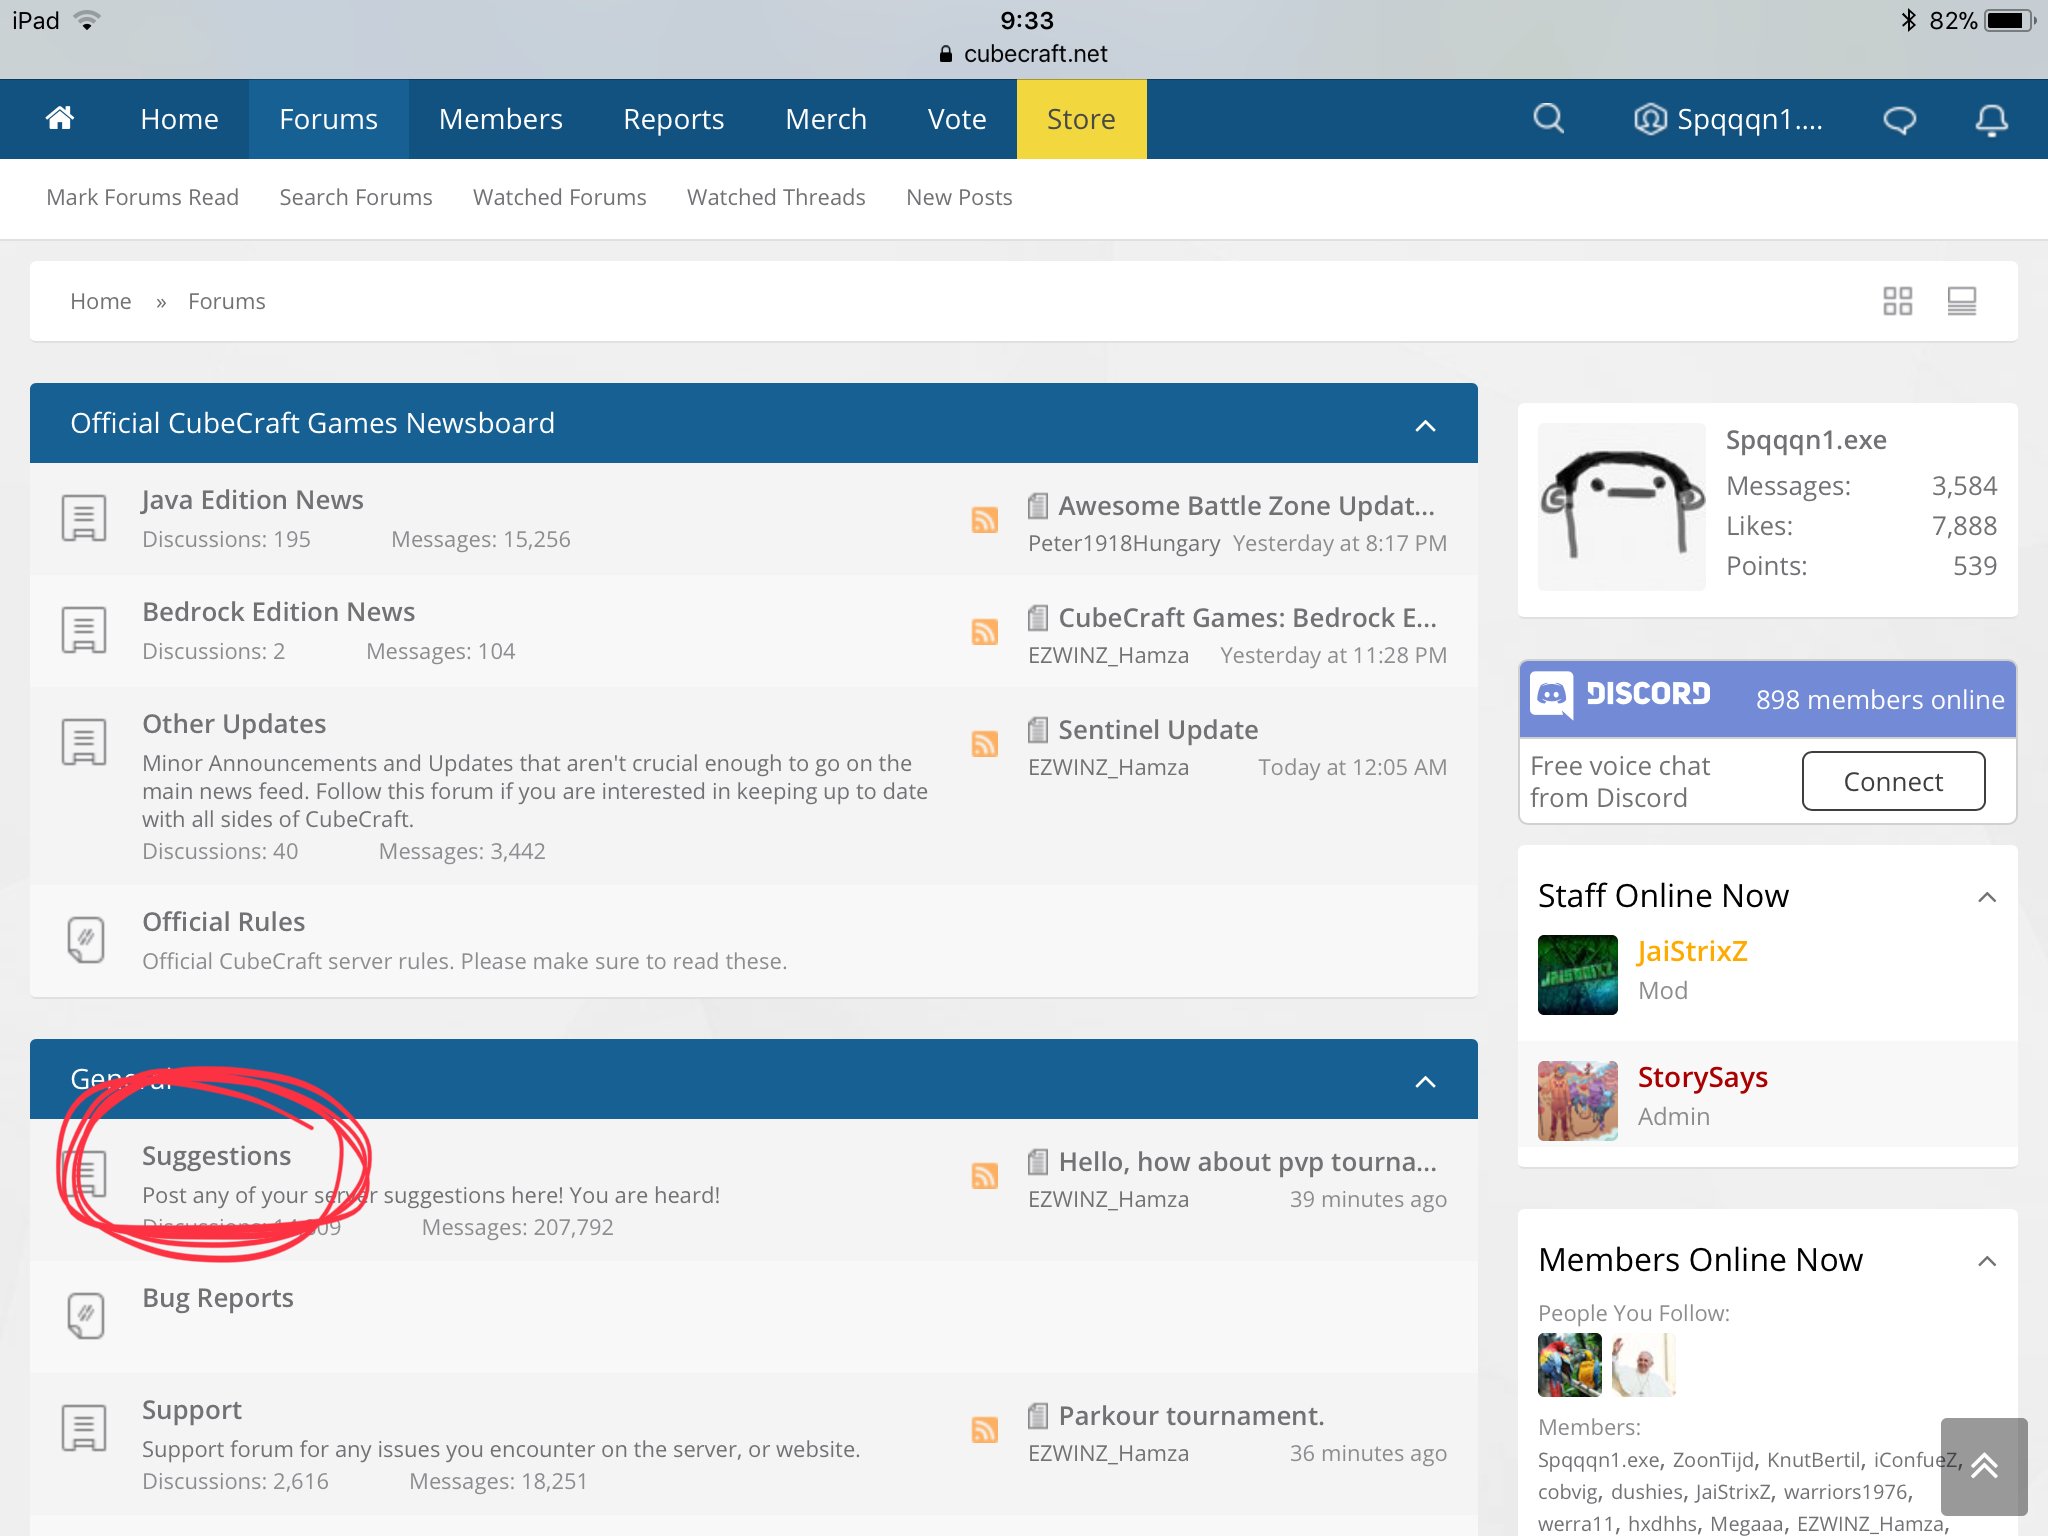The width and height of the screenshot is (2048, 1536).
Task: Click the JaiStrixZ username link
Action: pos(1692,950)
